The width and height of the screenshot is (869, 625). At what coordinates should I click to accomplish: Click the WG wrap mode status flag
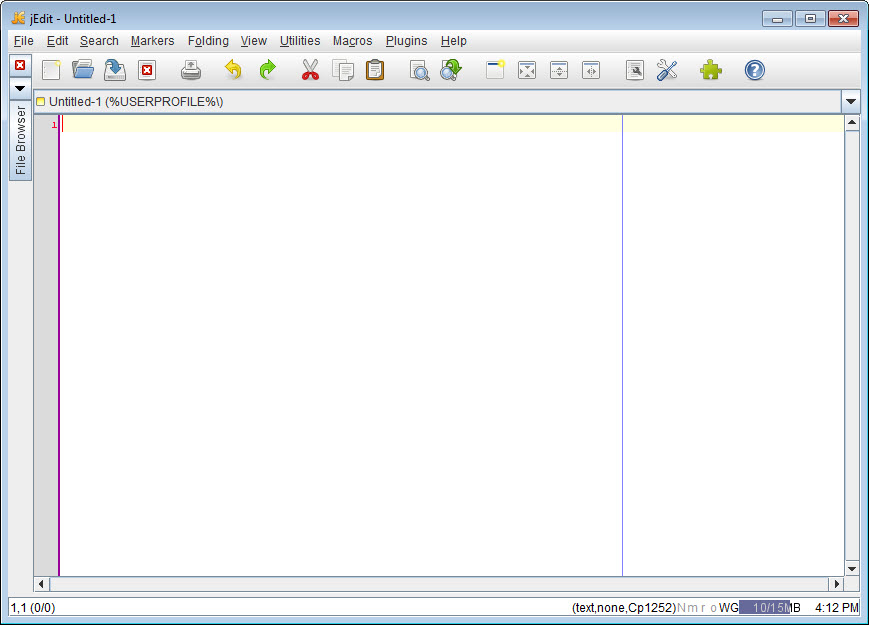728,607
